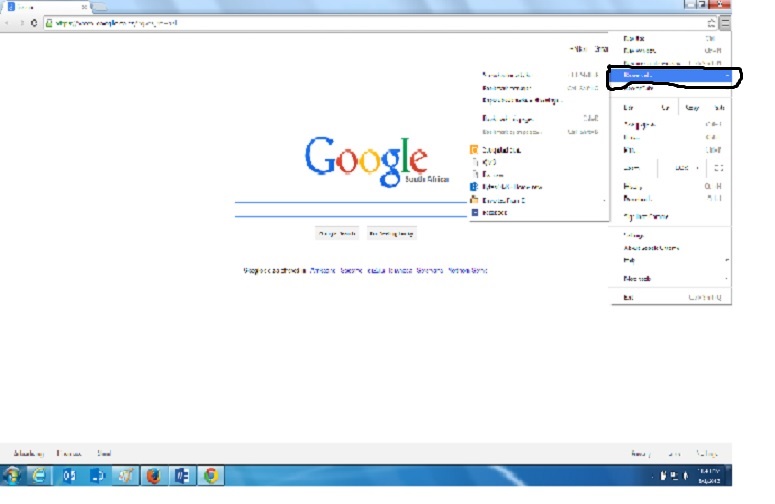Launch Internet Explorer from the taskbar
Viewport: 775px width, 504px height.
[39, 476]
